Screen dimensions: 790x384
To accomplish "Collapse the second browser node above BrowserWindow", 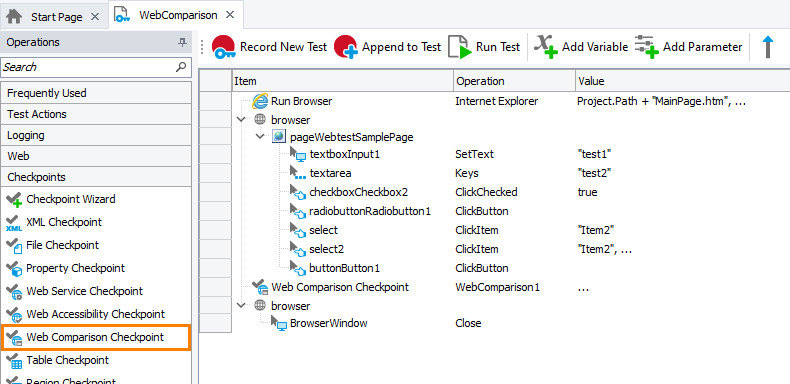I will click(241, 305).
